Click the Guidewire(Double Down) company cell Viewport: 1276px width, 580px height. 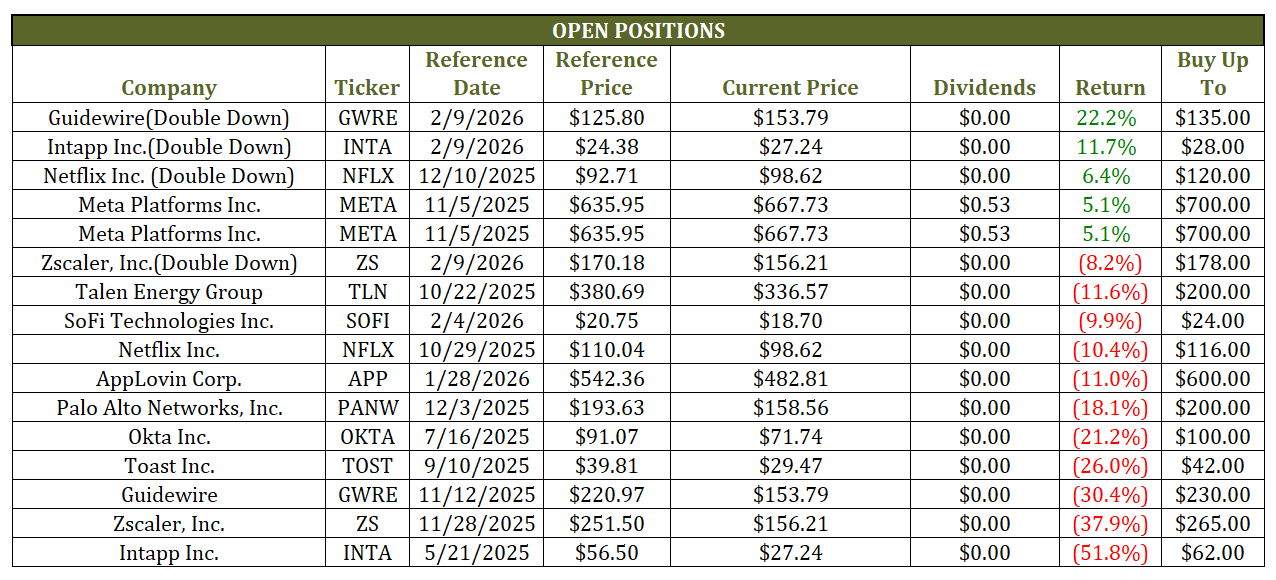(169, 118)
